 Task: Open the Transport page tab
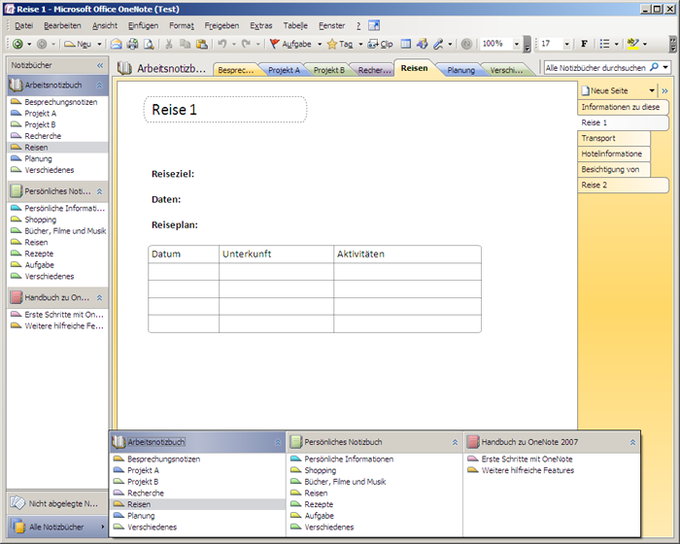click(614, 138)
